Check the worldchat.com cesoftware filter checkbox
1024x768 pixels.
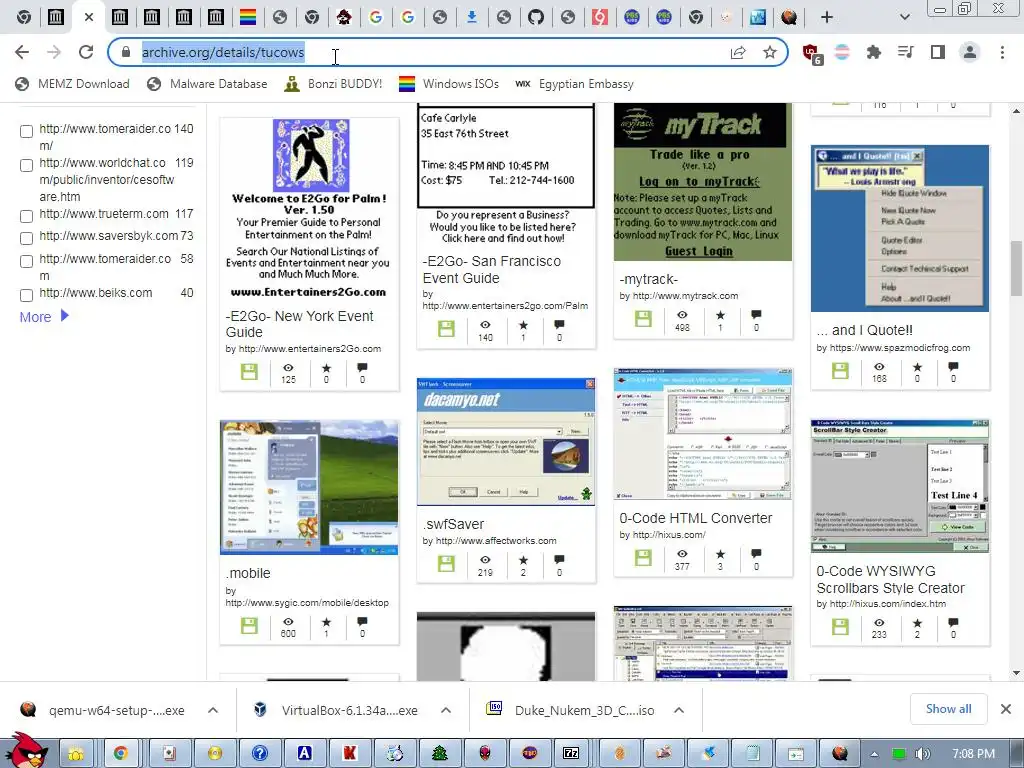26,166
